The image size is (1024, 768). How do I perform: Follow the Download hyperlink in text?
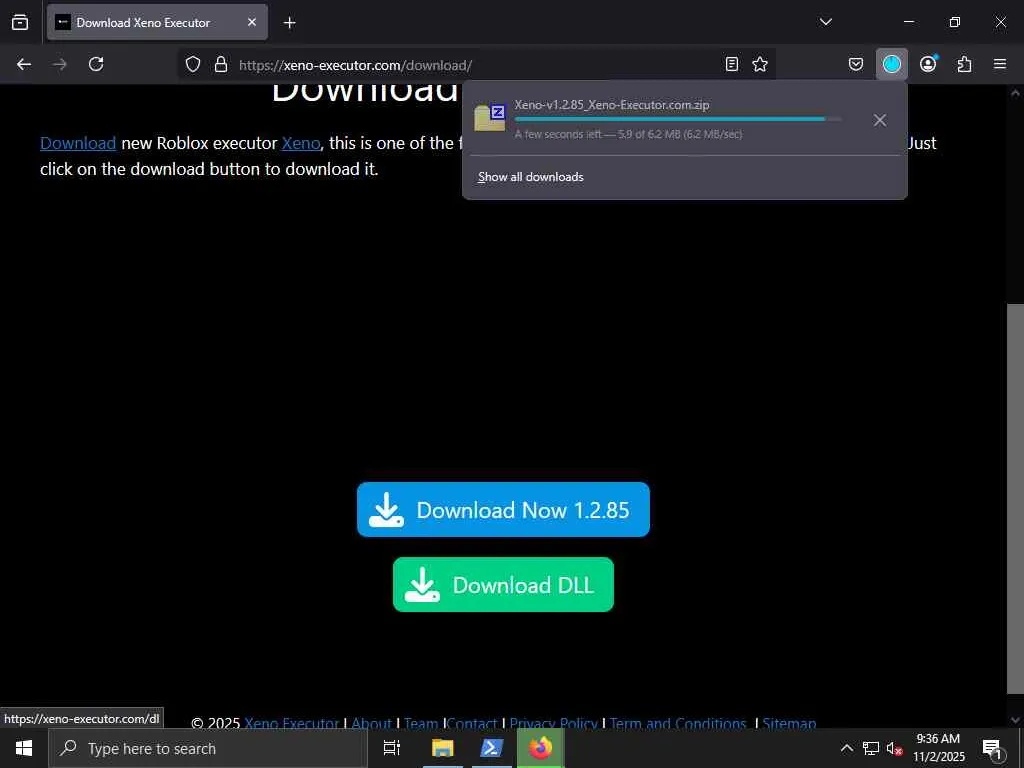click(78, 143)
